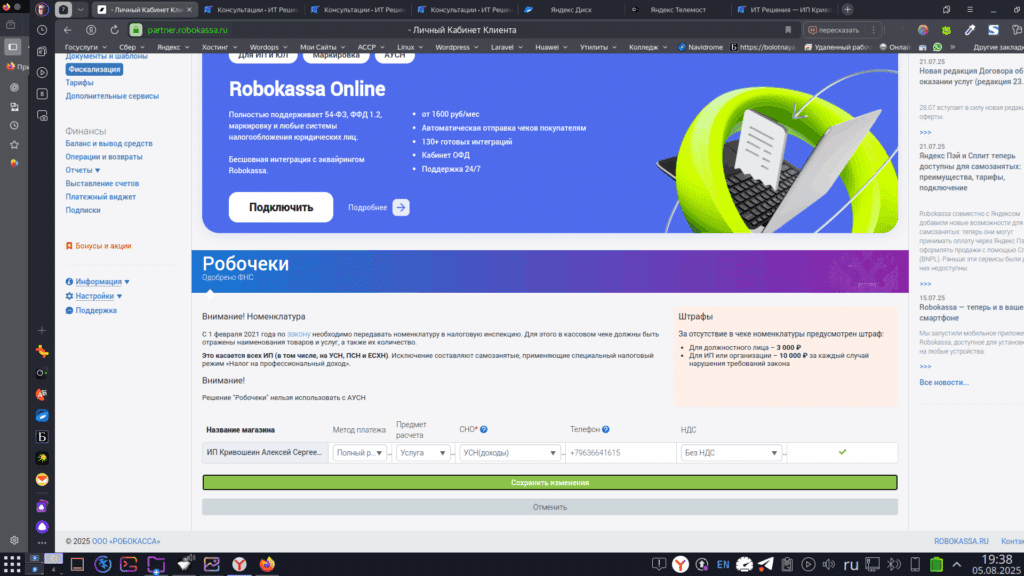Click the green checkmark in the store row

(x=842, y=452)
